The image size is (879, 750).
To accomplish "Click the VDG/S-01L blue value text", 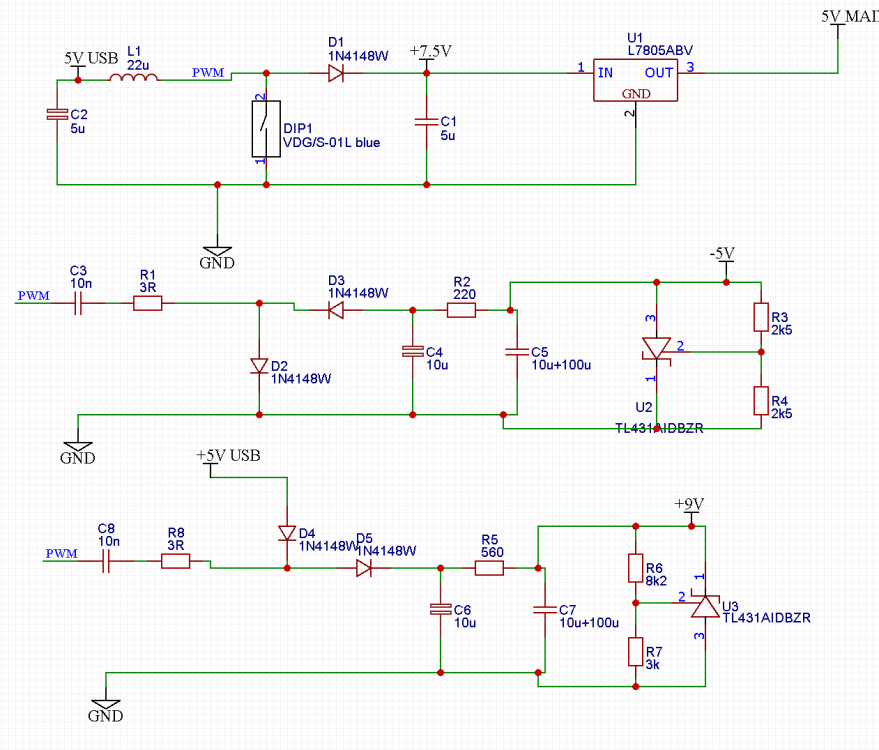I will (x=331, y=143).
